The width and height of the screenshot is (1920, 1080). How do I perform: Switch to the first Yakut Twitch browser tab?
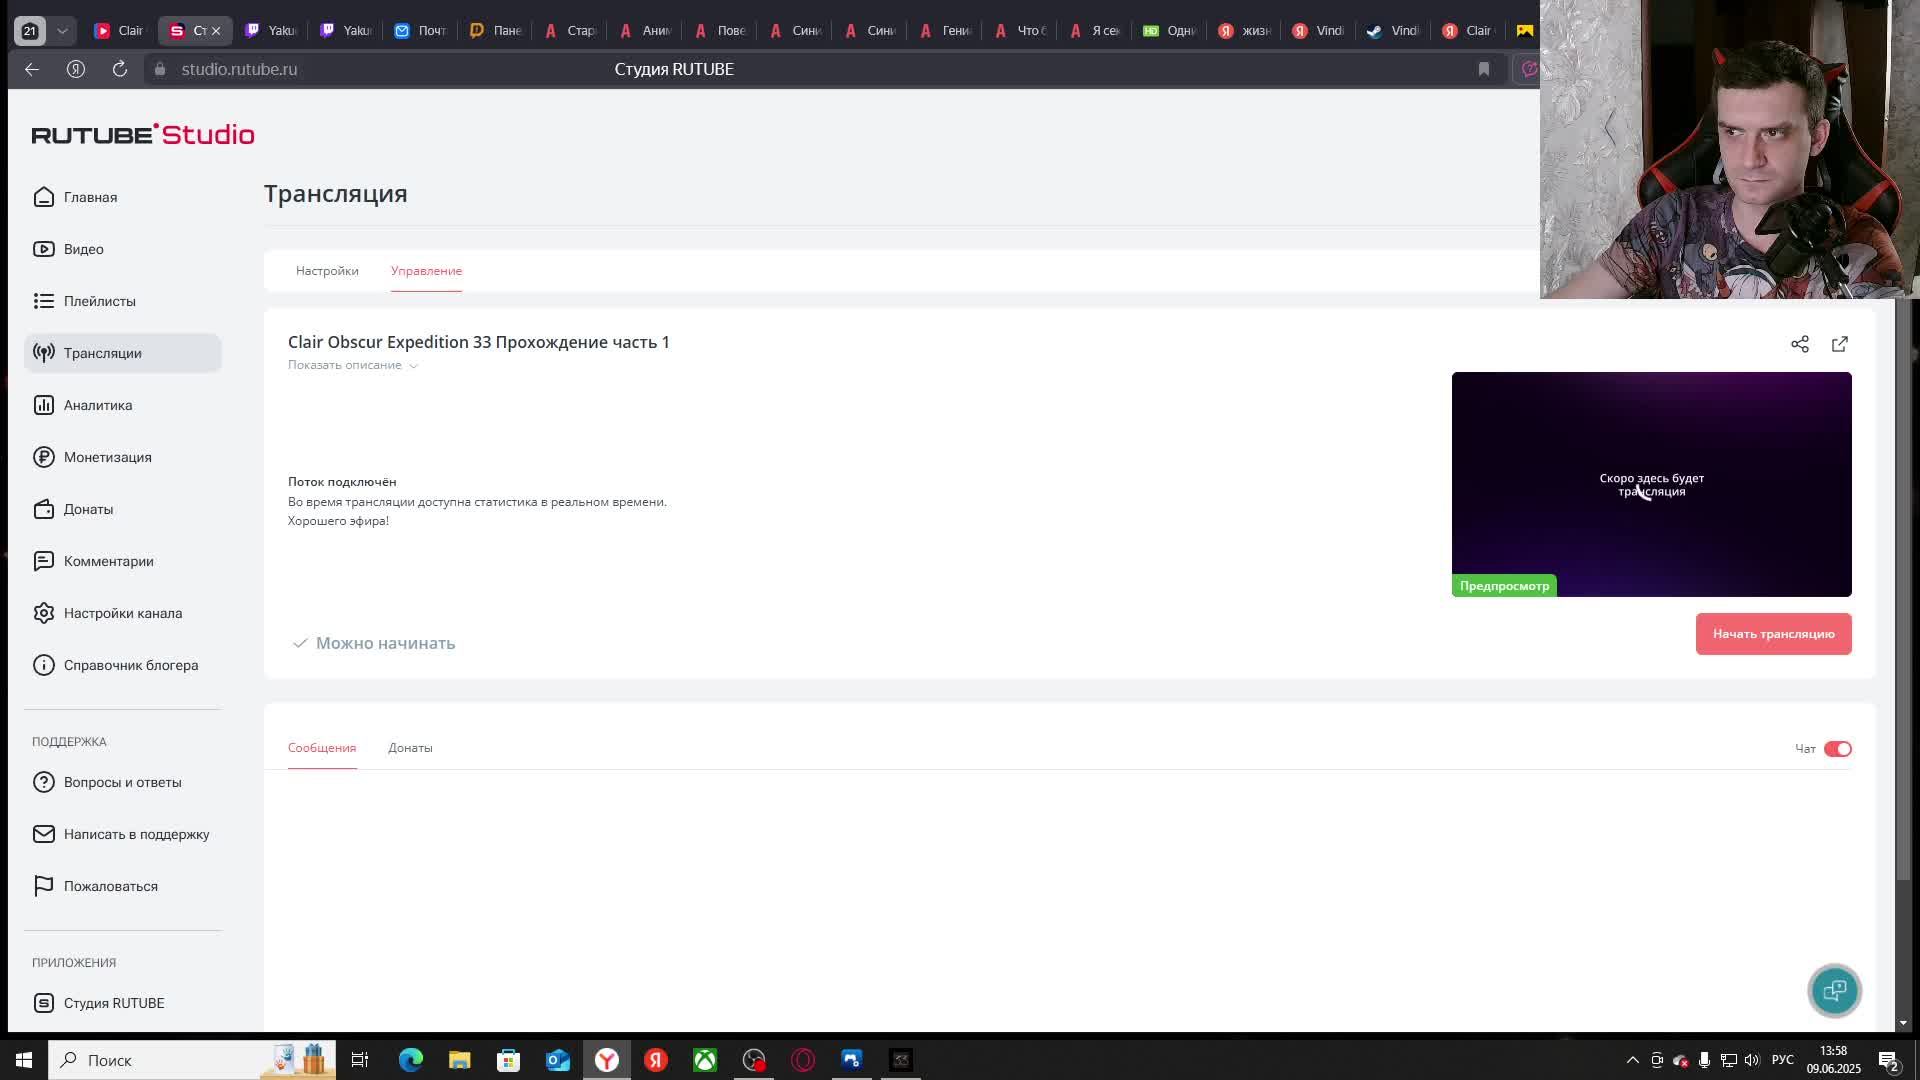pos(271,31)
